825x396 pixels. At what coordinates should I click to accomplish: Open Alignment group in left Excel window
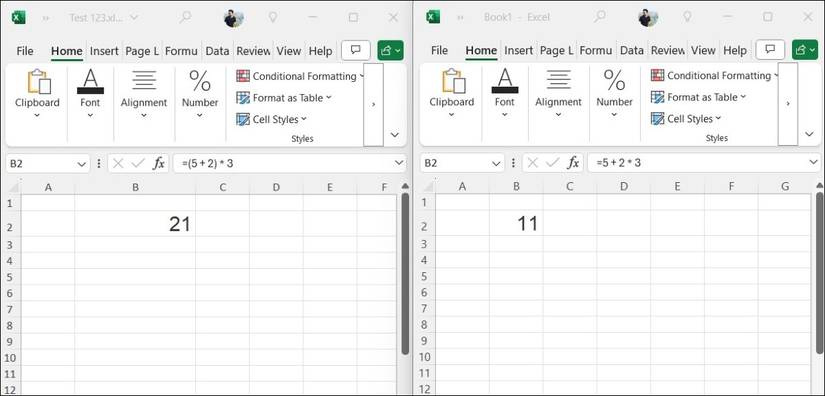point(144,94)
